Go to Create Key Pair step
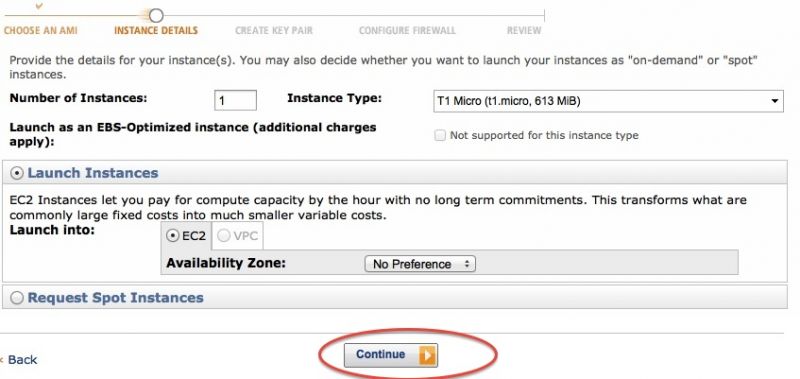This screenshot has width=800, height=379. (274, 31)
